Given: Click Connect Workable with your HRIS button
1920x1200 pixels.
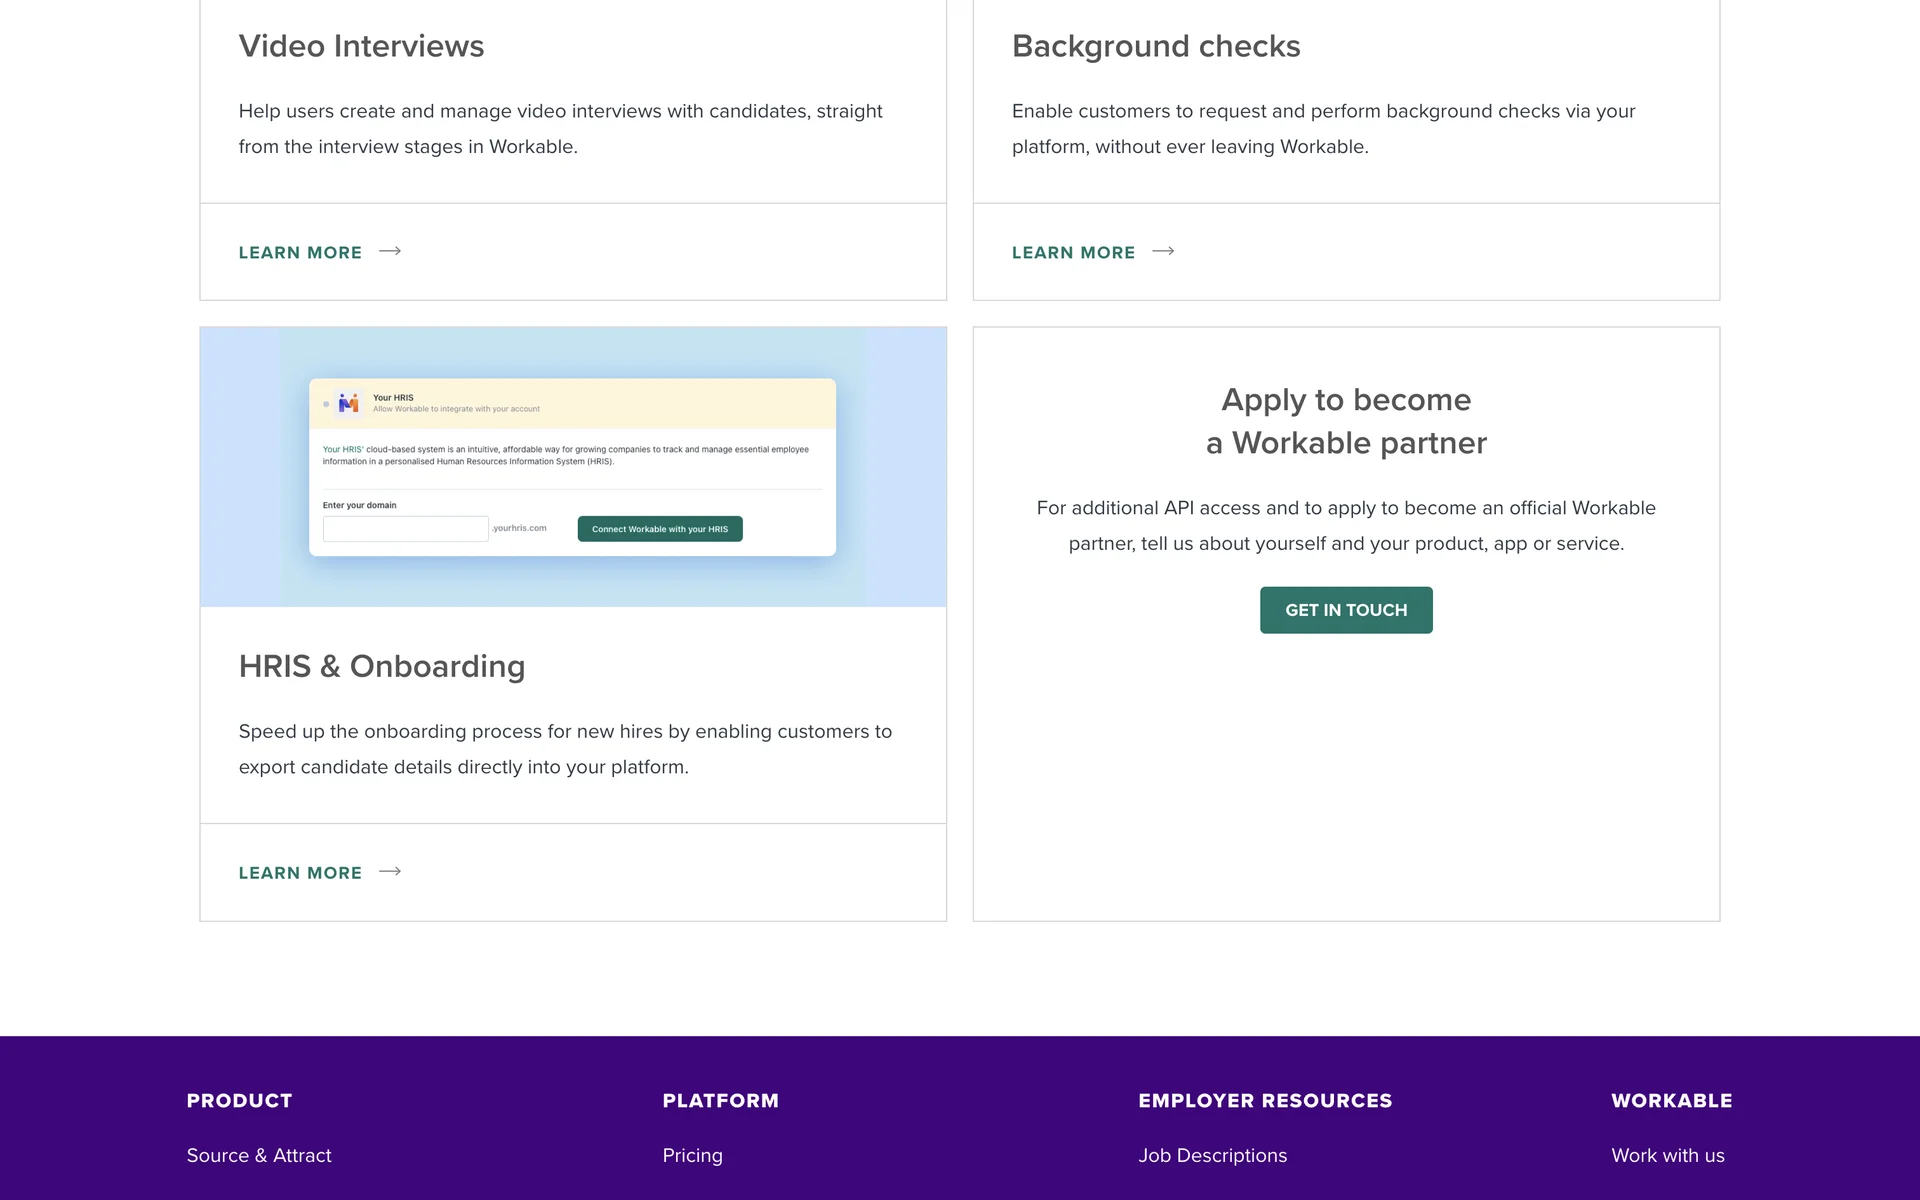Looking at the screenshot, I should (660, 529).
